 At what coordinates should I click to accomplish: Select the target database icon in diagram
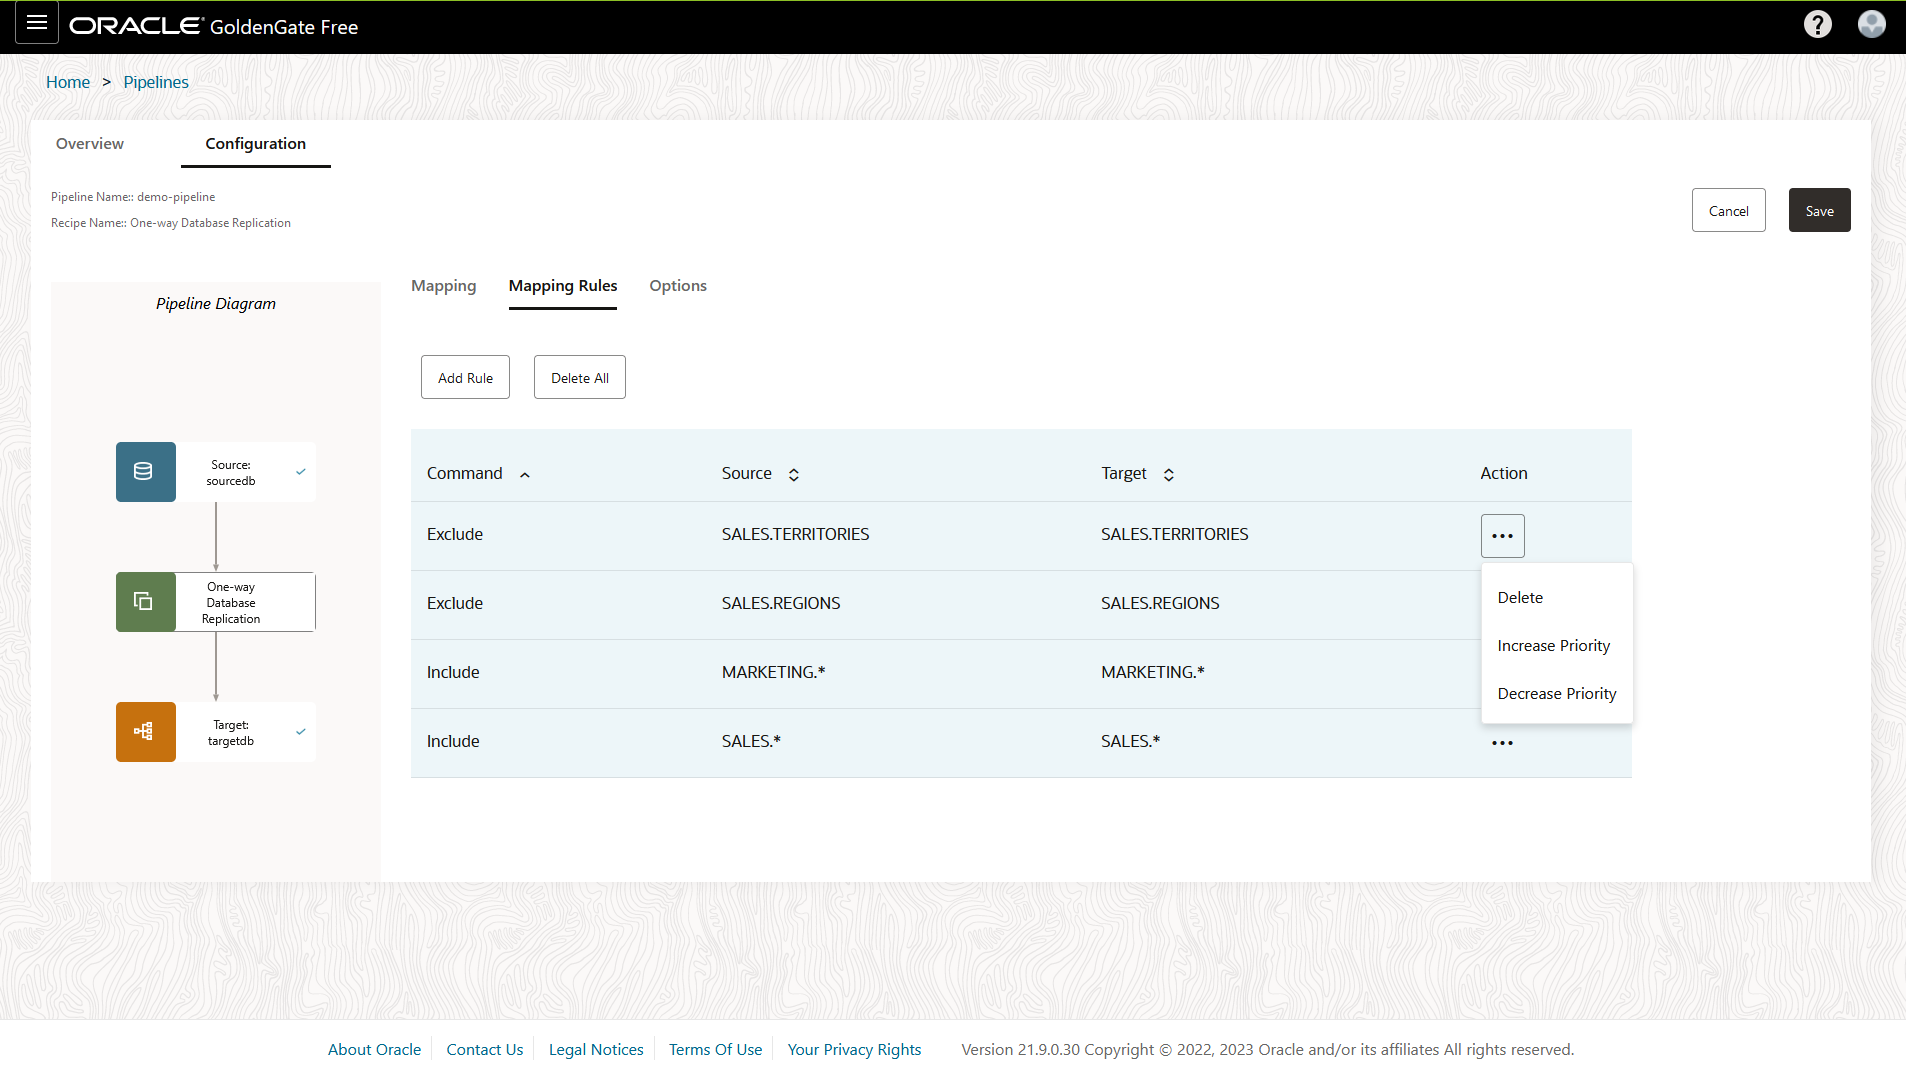145,731
